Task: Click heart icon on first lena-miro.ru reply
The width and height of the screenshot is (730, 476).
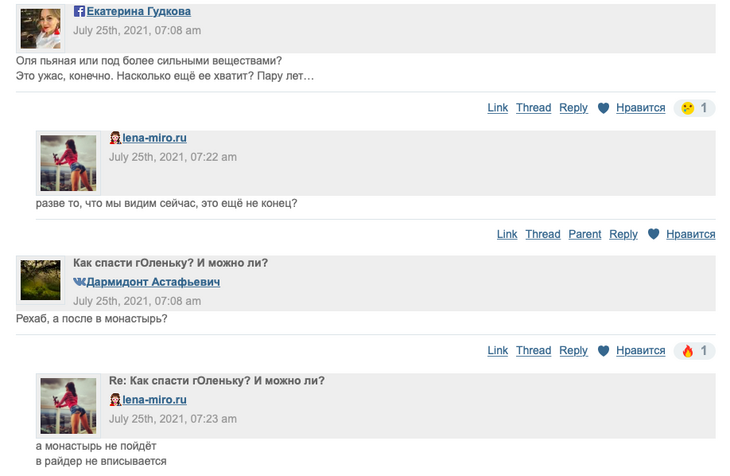Action: click(653, 234)
